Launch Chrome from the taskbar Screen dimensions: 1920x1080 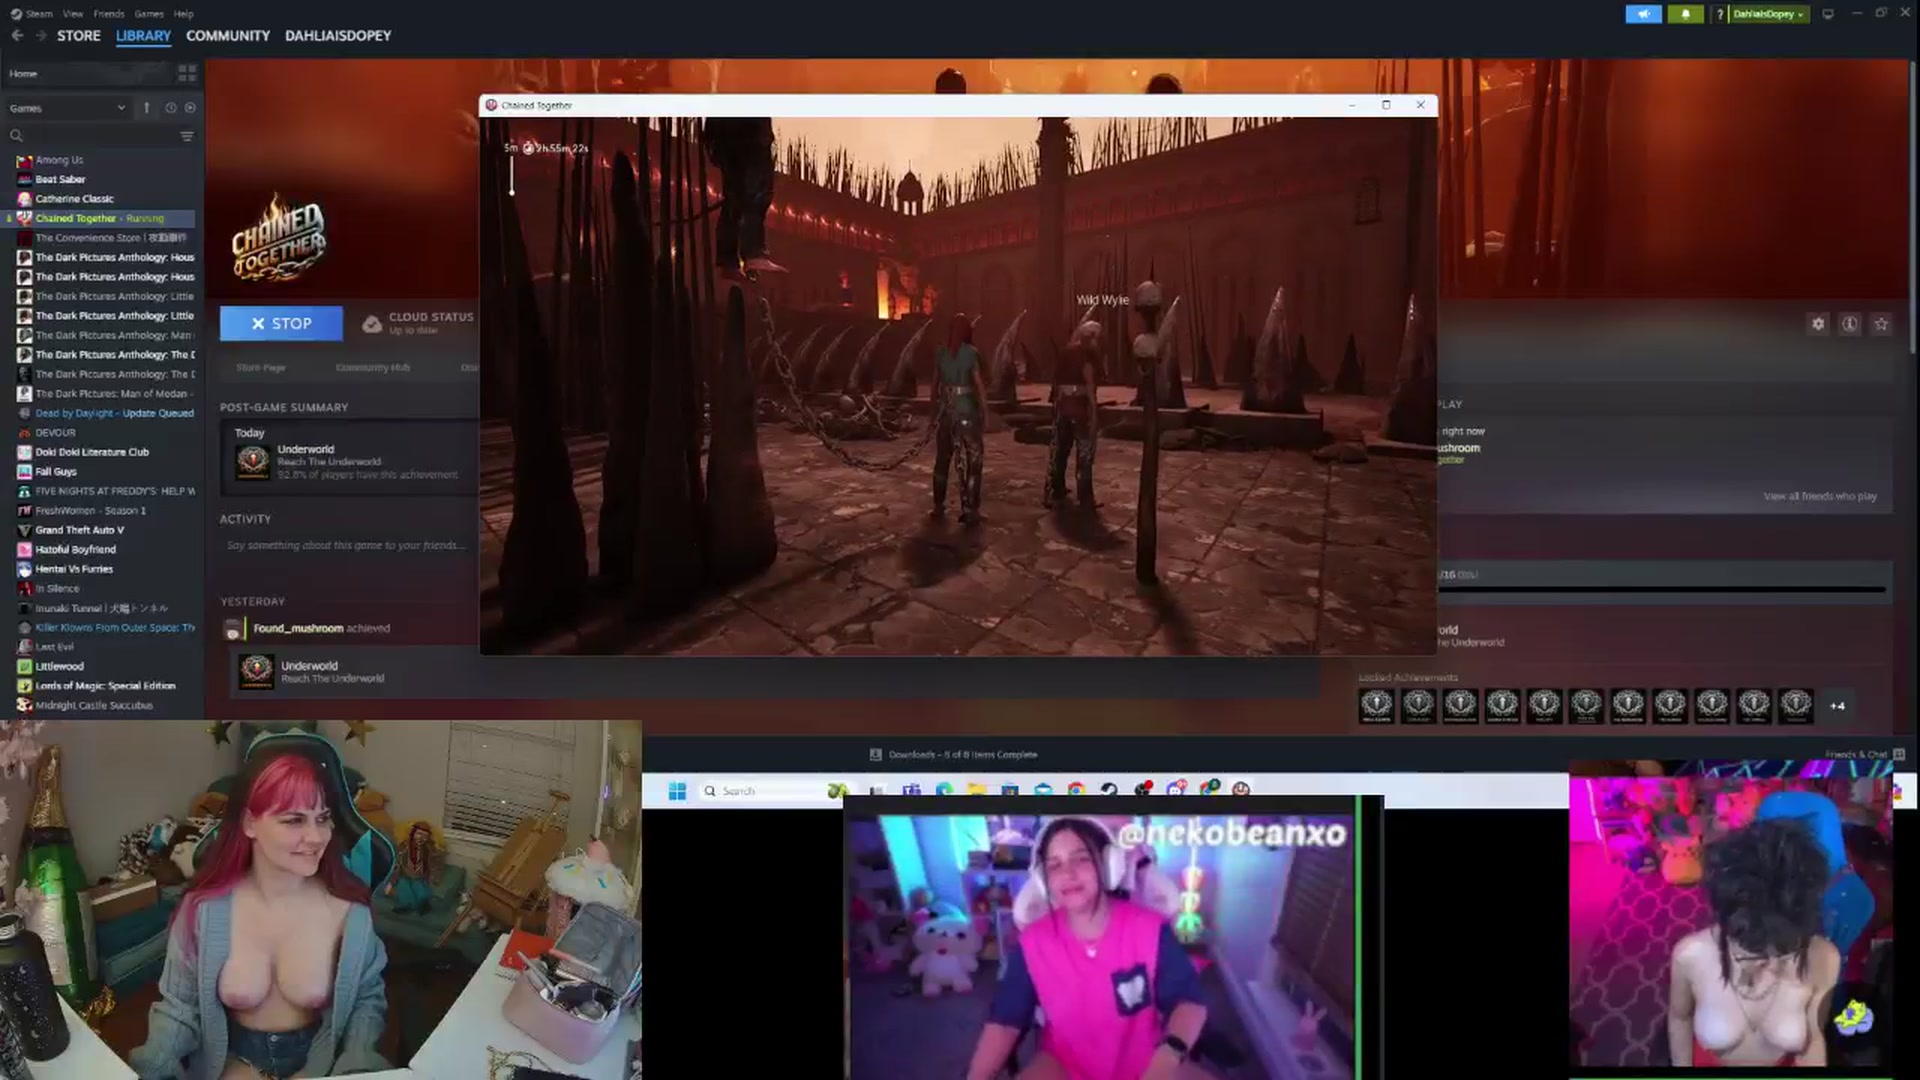[1076, 790]
